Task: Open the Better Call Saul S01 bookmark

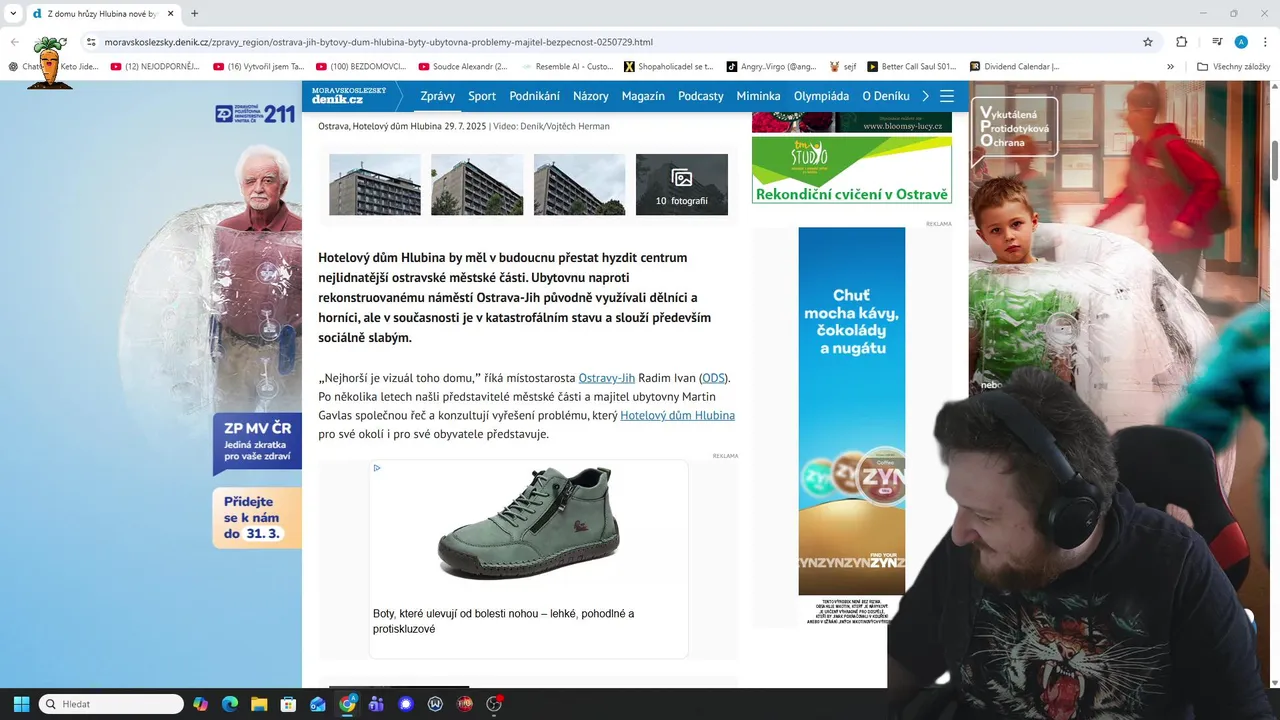Action: [912, 67]
